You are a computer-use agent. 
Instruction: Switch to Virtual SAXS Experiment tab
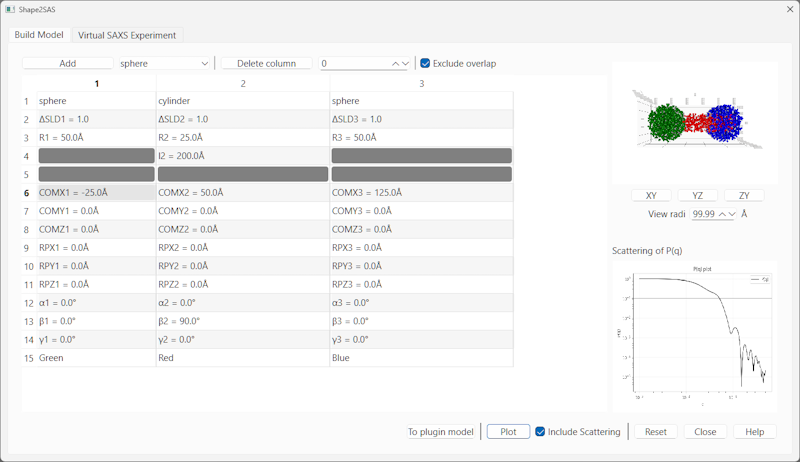pos(127,35)
